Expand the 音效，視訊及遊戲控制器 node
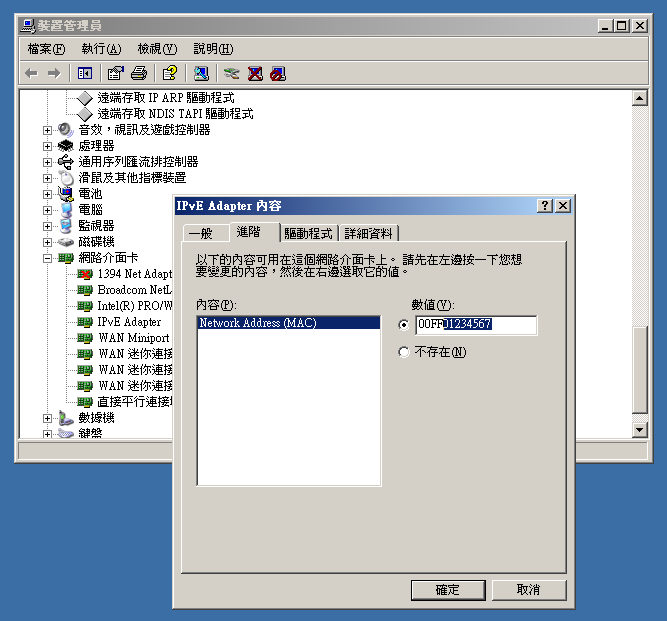Image resolution: width=667 pixels, height=621 pixels. tap(47, 130)
